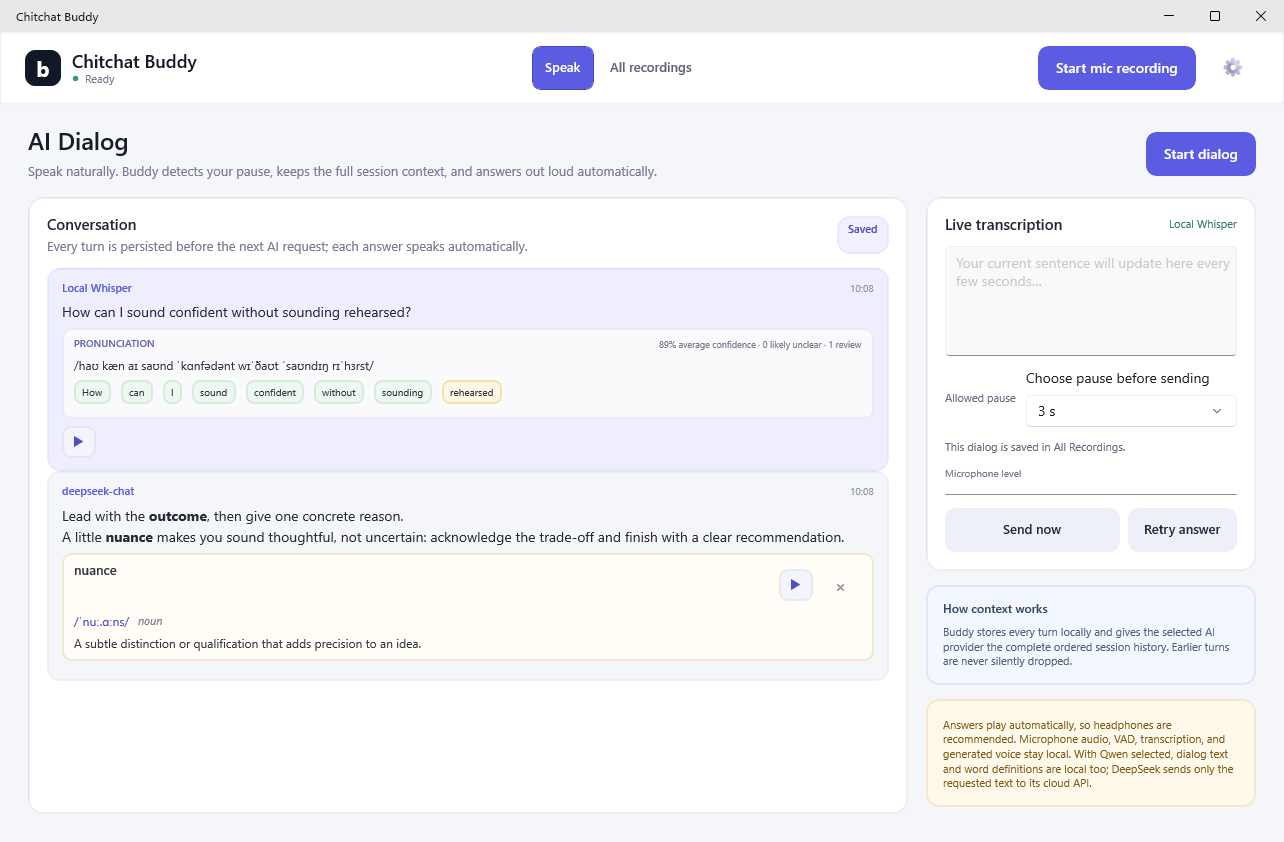Click the 'Local Whisper' label in Live transcription
Image resolution: width=1284 pixels, height=842 pixels.
click(1203, 225)
